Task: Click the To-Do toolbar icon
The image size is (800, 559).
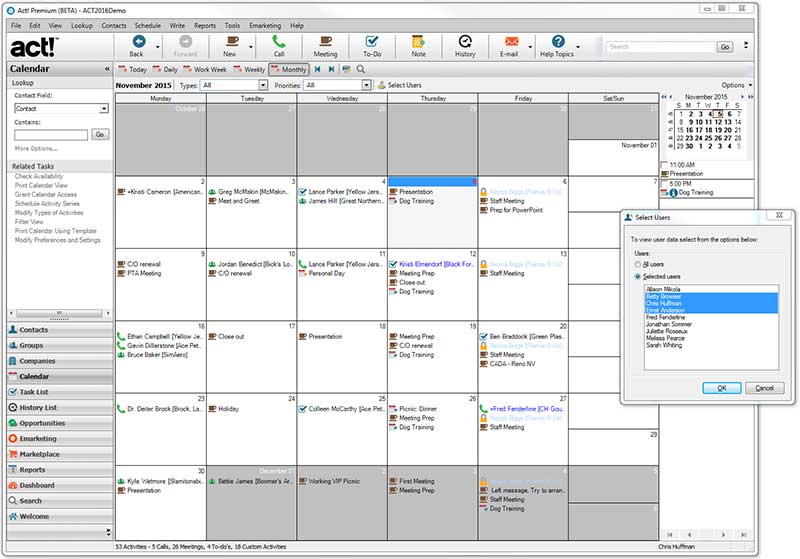Action: click(372, 41)
